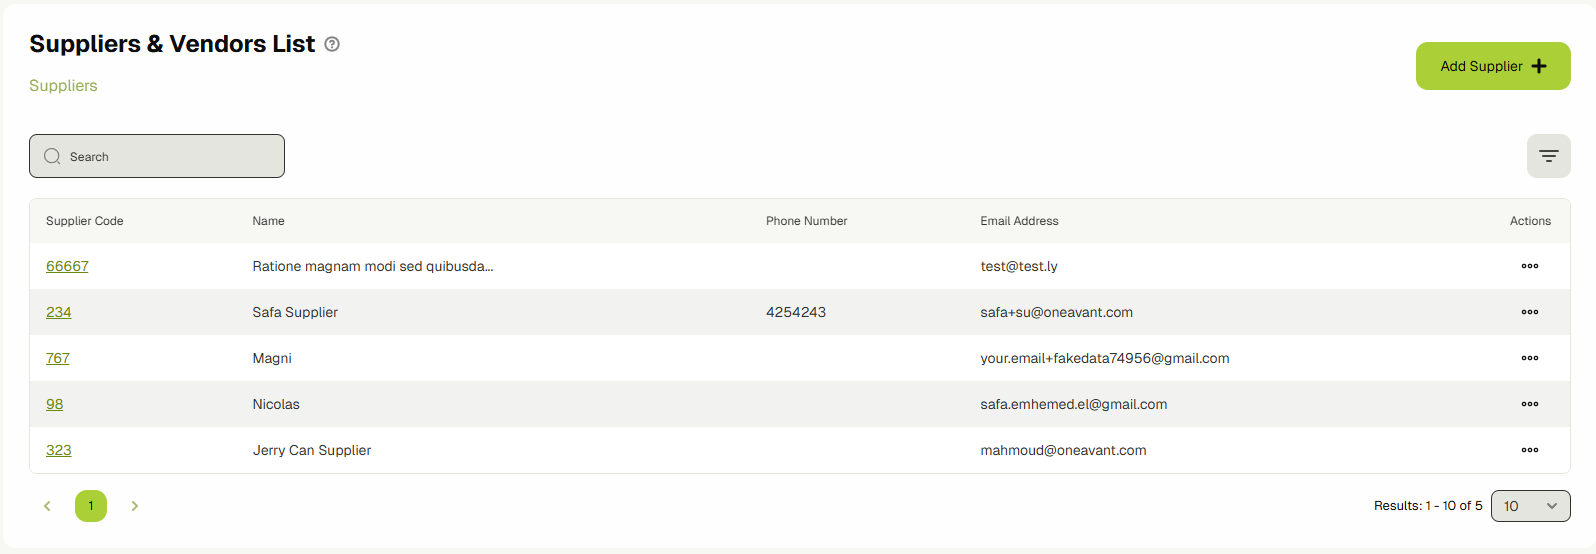Open actions menu for supplier 66667
The image size is (1596, 554).
[x=1529, y=266]
